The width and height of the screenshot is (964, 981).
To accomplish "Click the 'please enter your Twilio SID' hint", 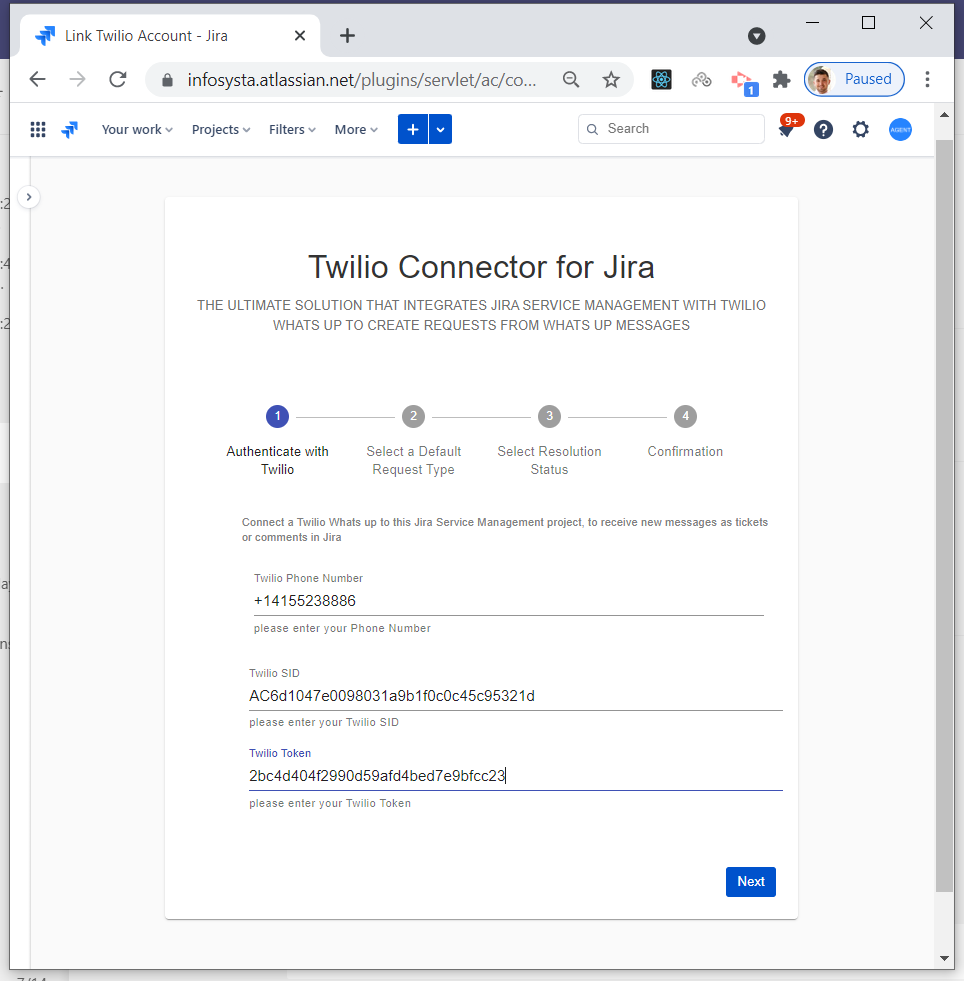I will pos(323,723).
